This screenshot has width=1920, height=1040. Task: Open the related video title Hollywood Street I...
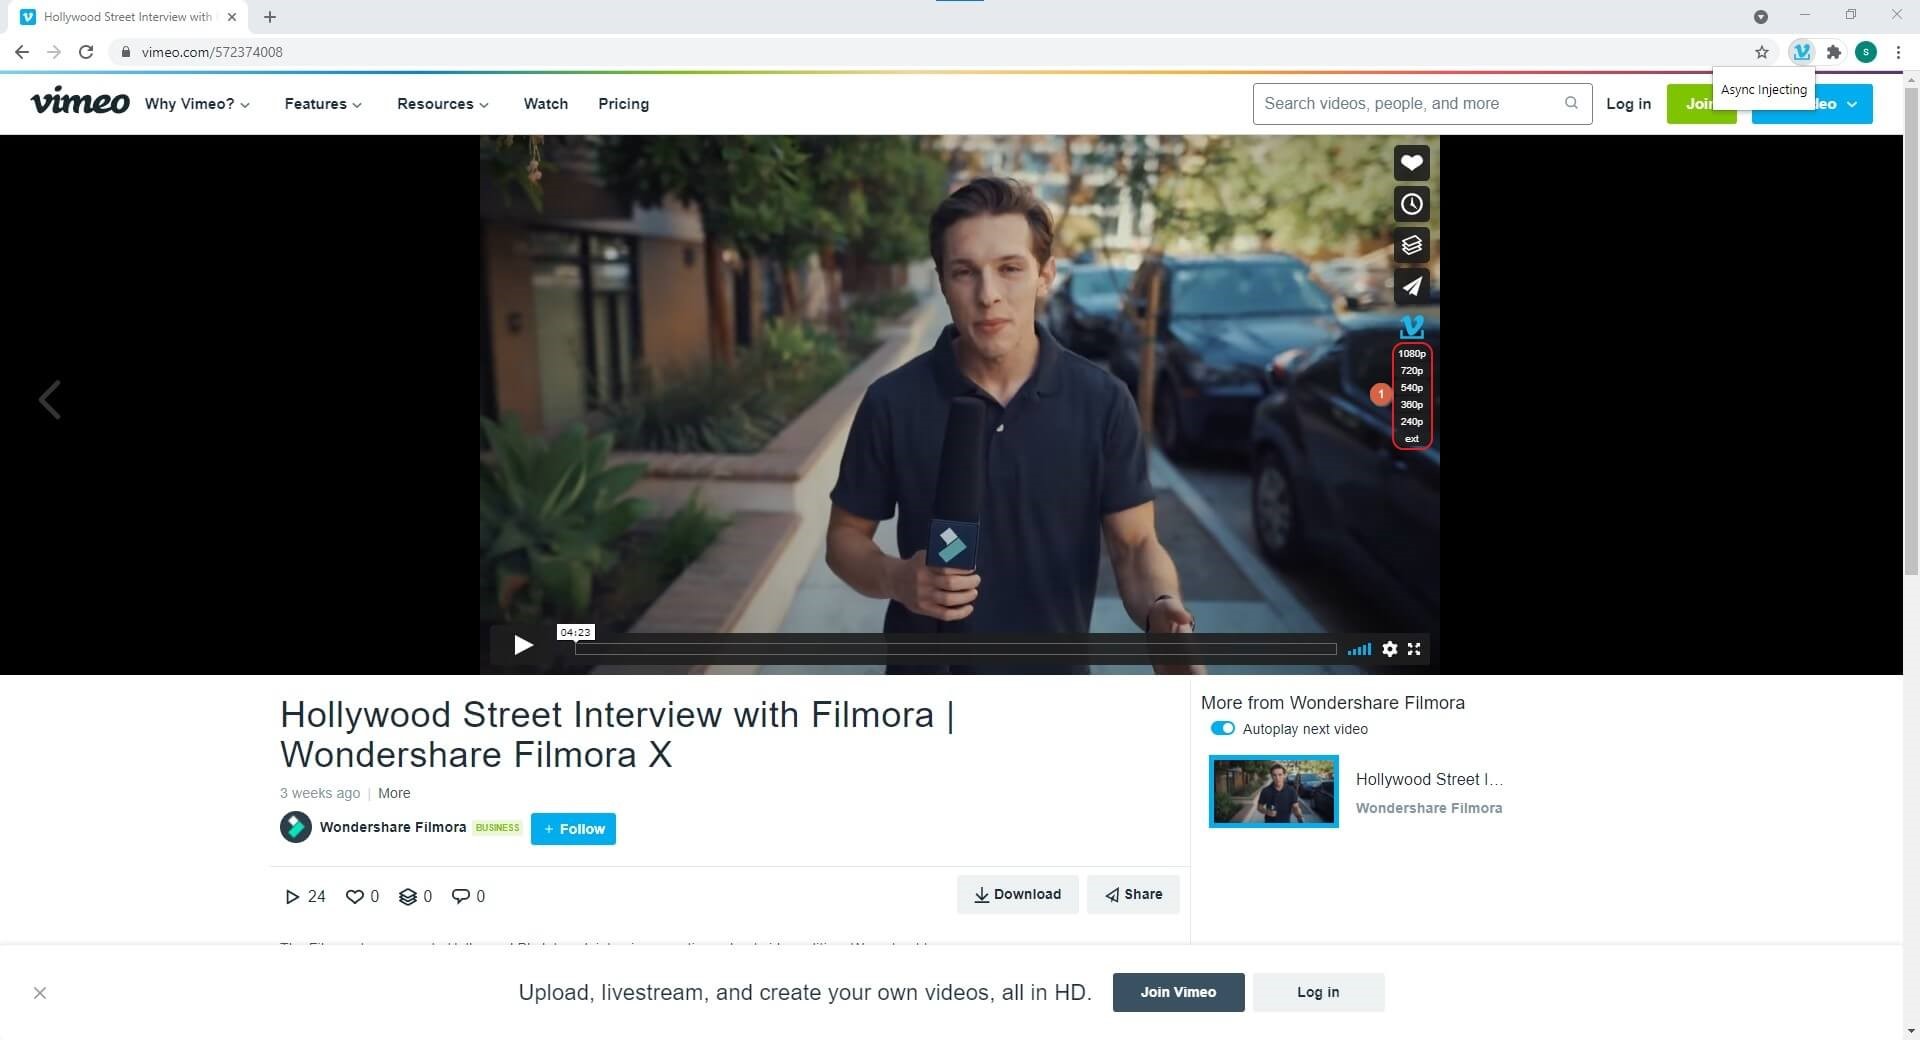pos(1429,779)
